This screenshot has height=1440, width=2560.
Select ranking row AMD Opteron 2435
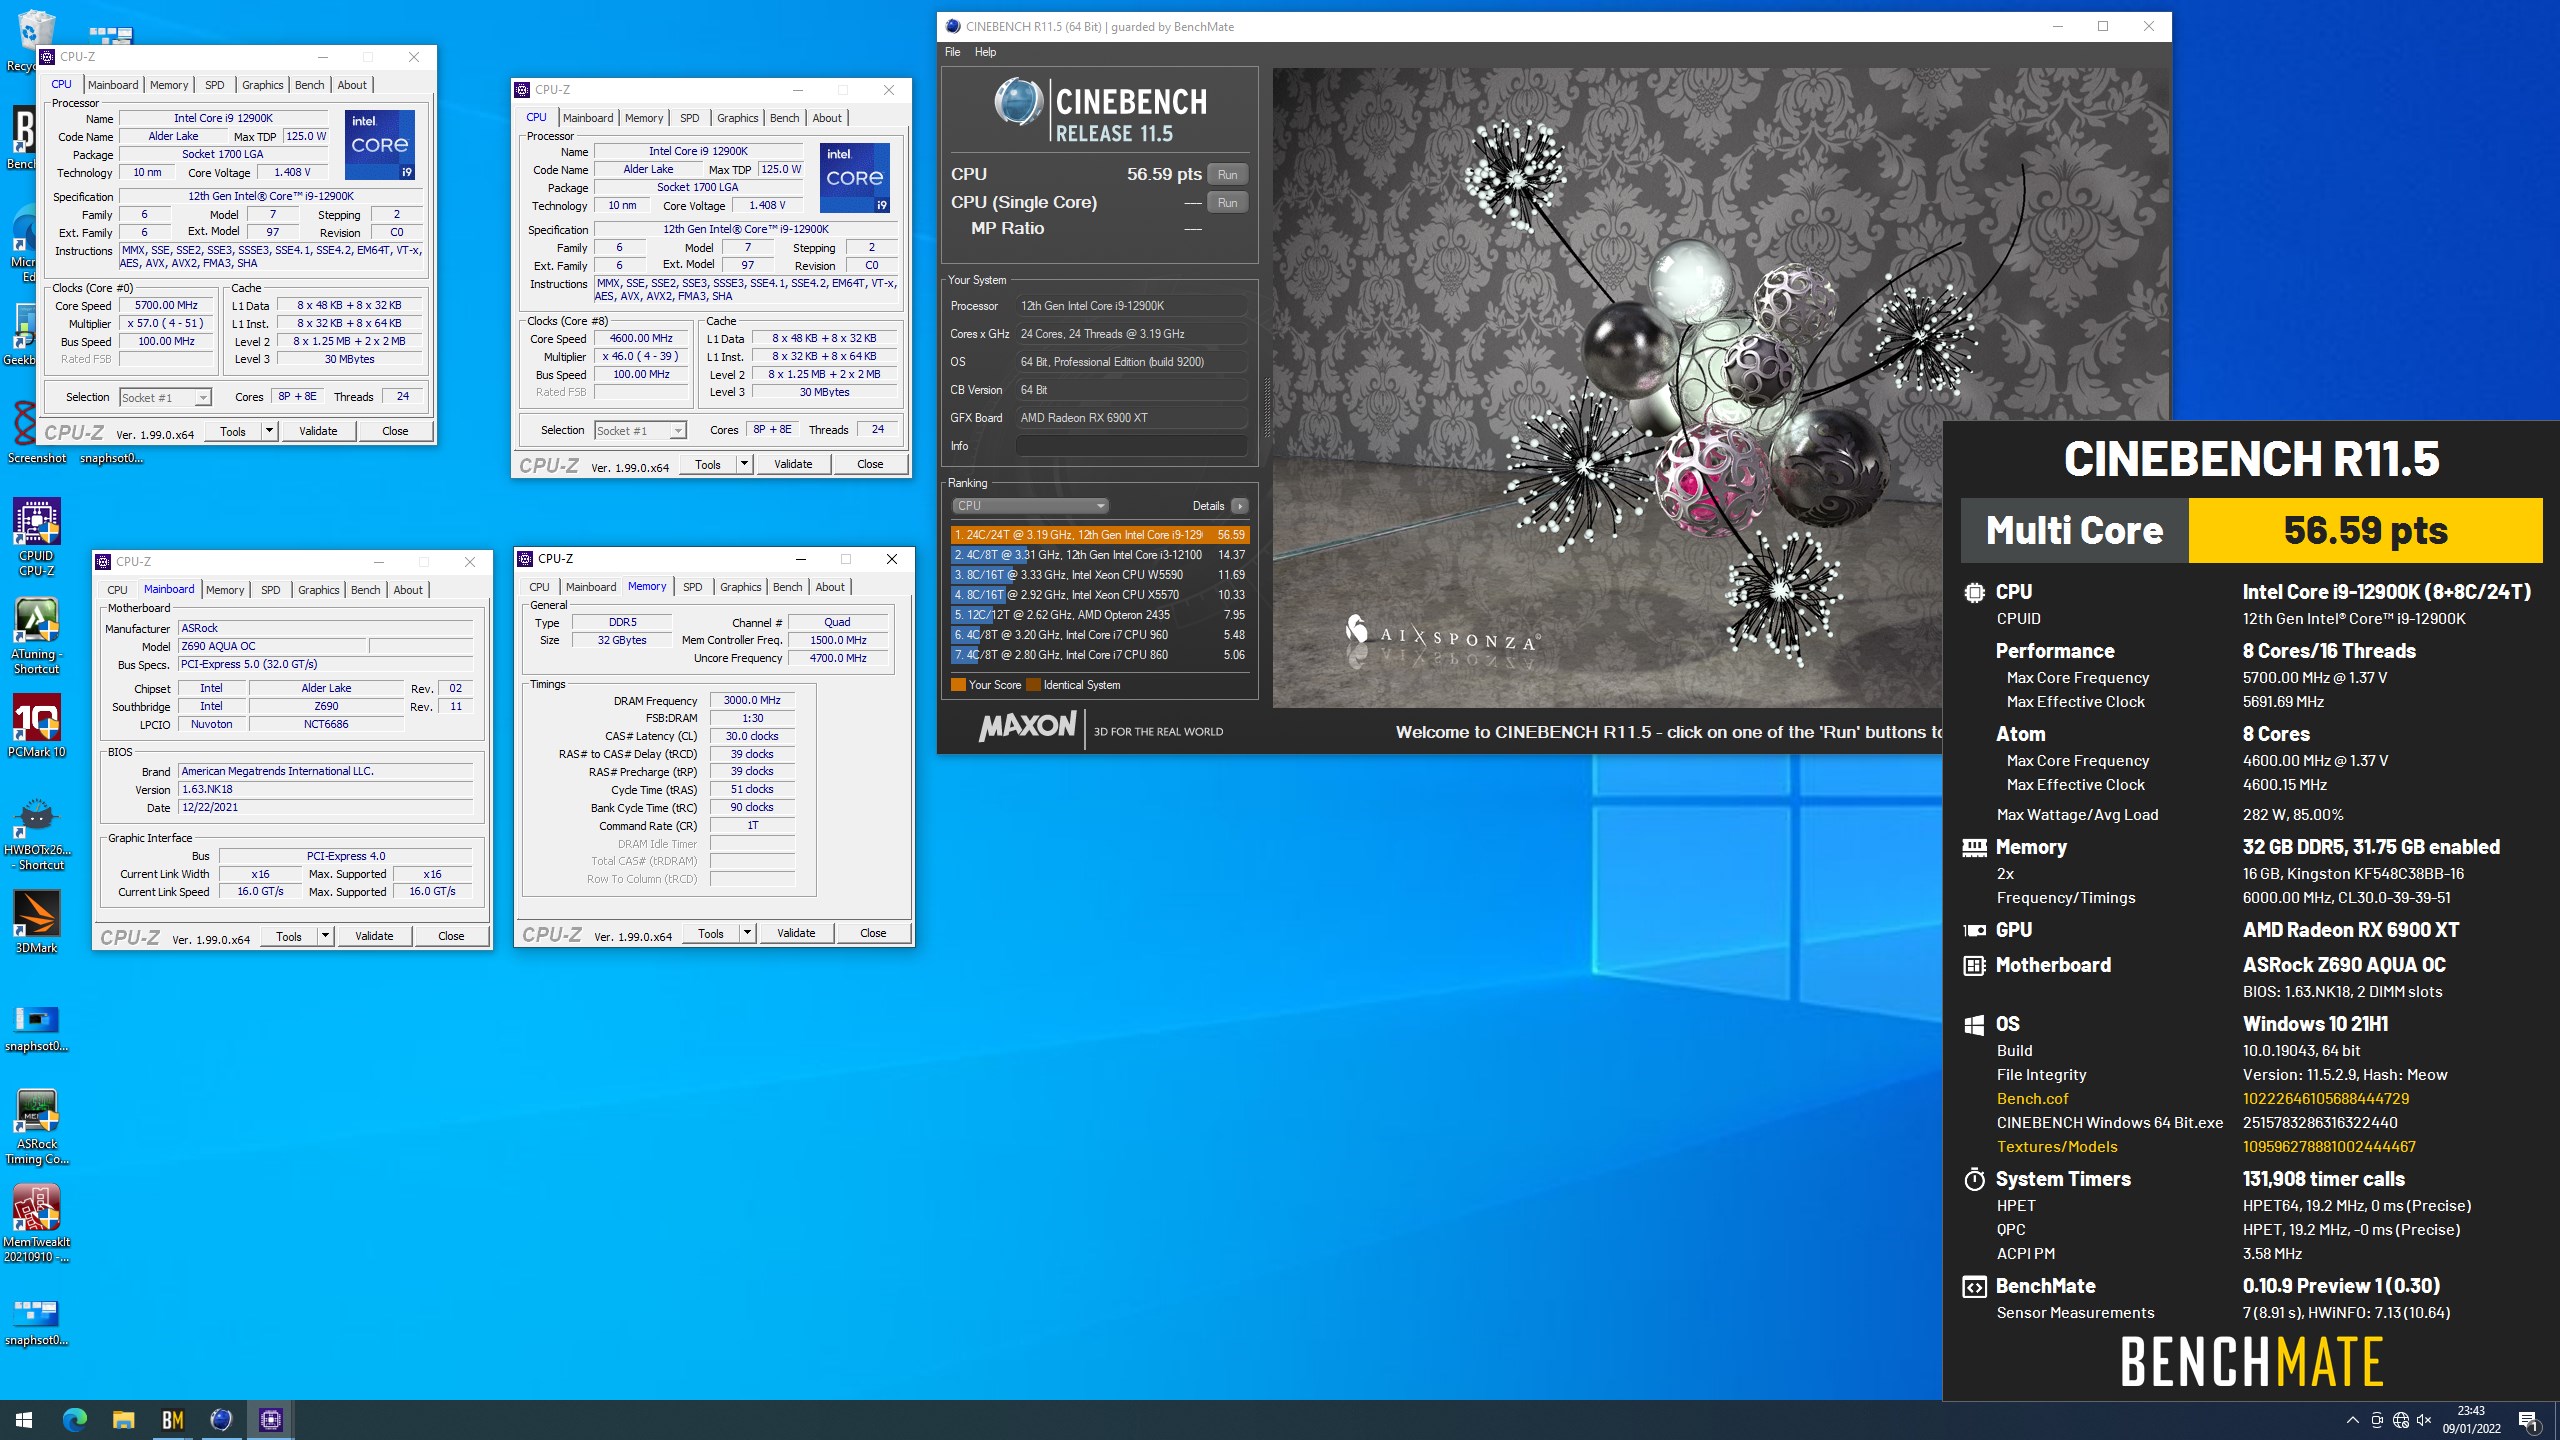click(x=1099, y=615)
